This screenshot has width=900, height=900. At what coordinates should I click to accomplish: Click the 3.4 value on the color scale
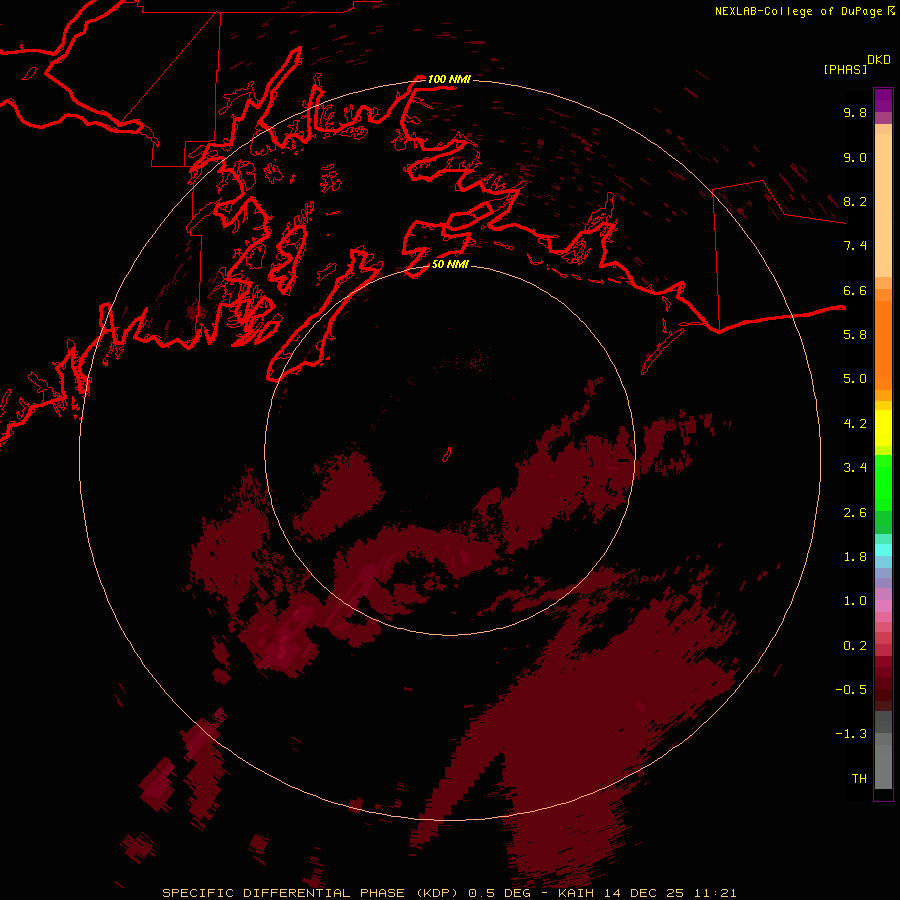coord(855,468)
